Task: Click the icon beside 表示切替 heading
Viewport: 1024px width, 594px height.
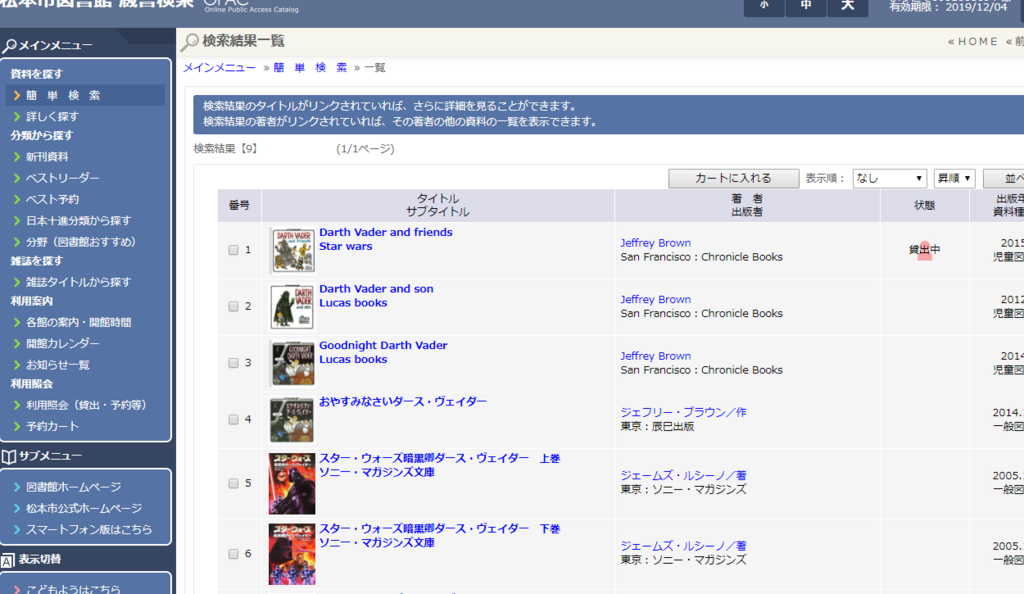Action: point(8,561)
